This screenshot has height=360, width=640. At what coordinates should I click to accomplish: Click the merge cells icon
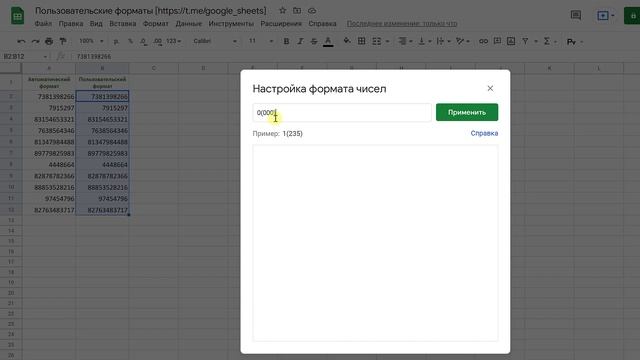(376, 41)
